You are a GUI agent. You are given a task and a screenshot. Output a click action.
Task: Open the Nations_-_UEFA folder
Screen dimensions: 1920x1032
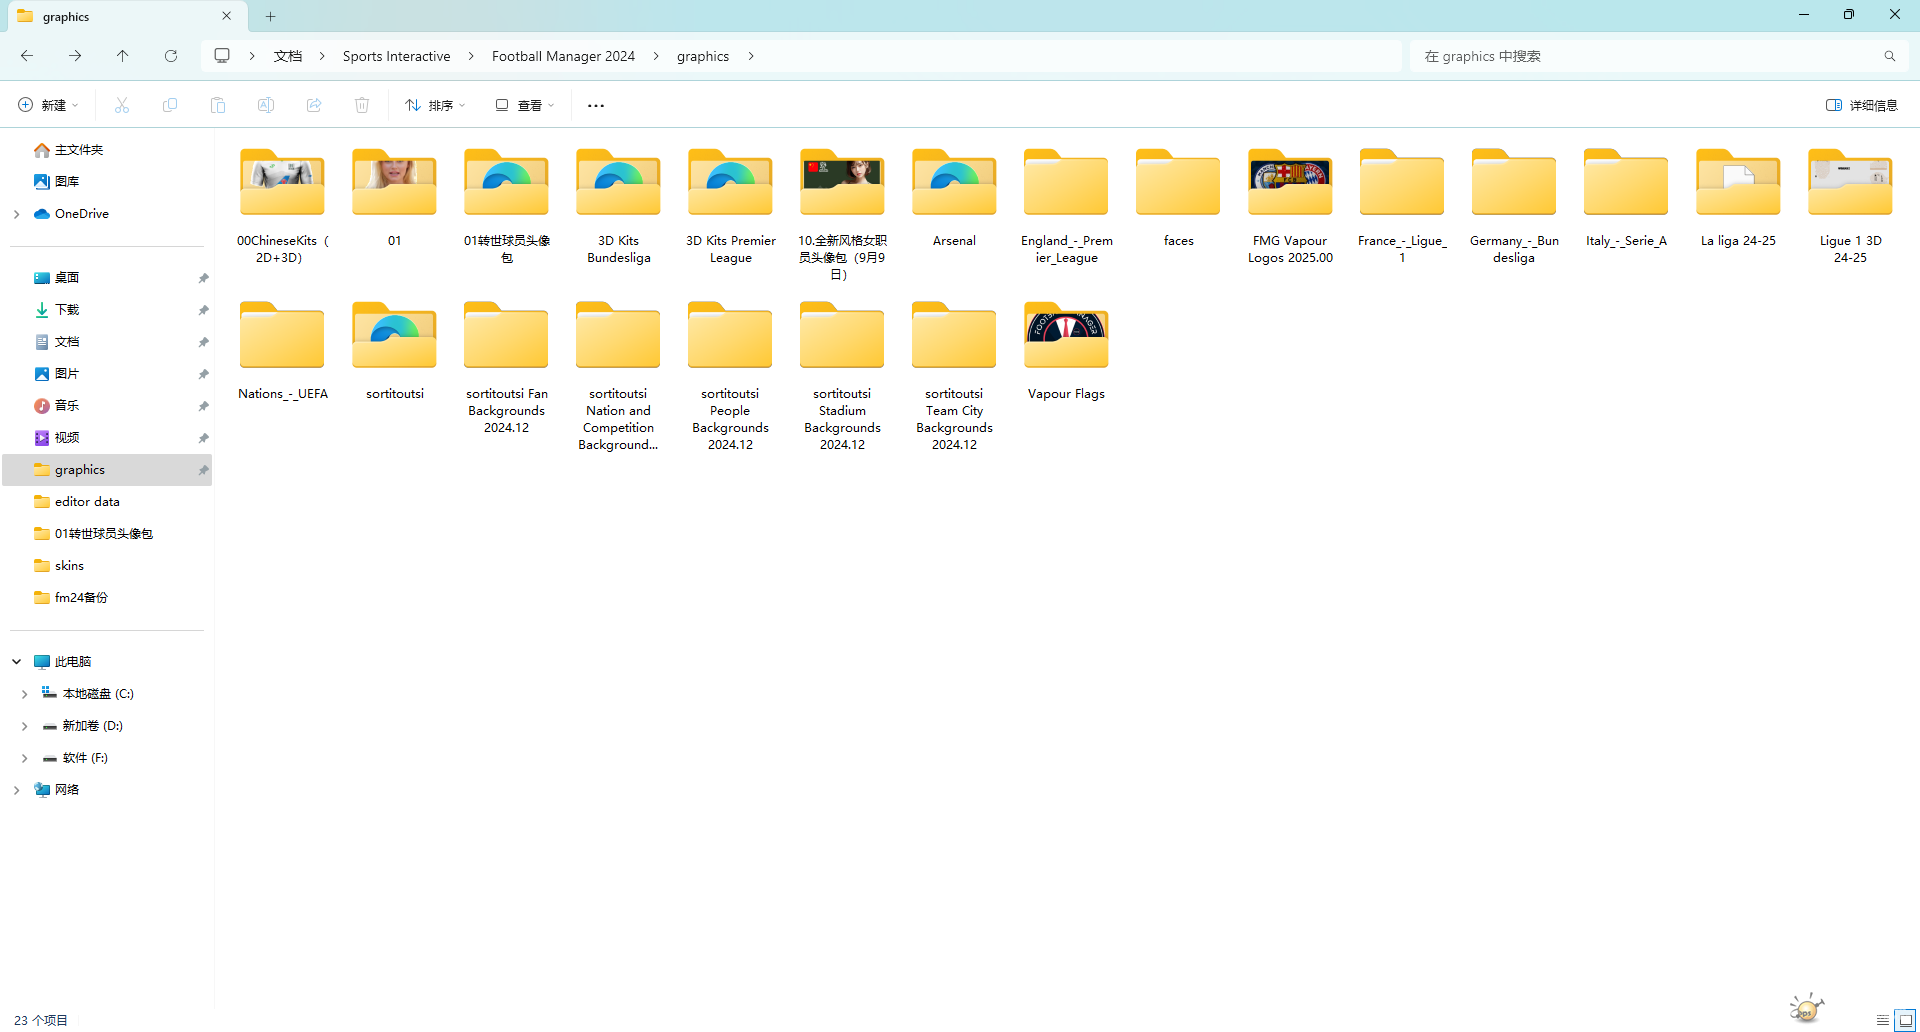[283, 351]
